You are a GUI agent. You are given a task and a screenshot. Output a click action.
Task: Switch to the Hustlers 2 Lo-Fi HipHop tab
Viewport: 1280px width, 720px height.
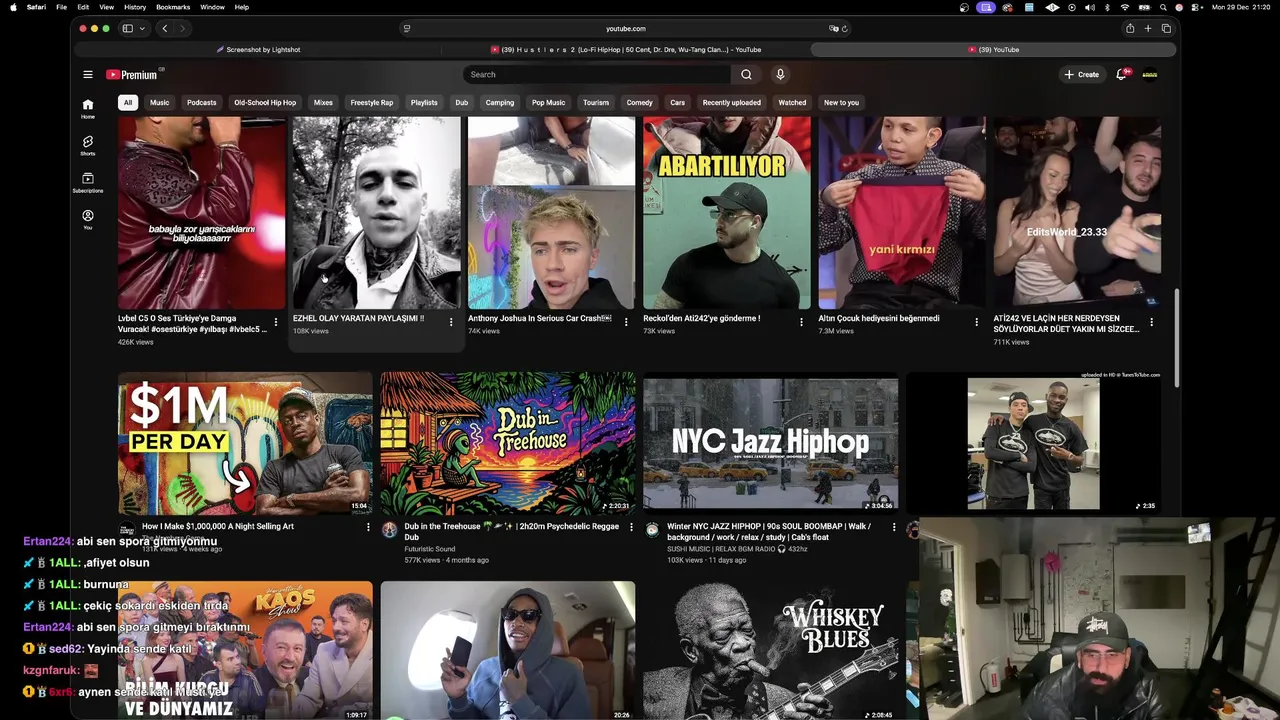[626, 49]
